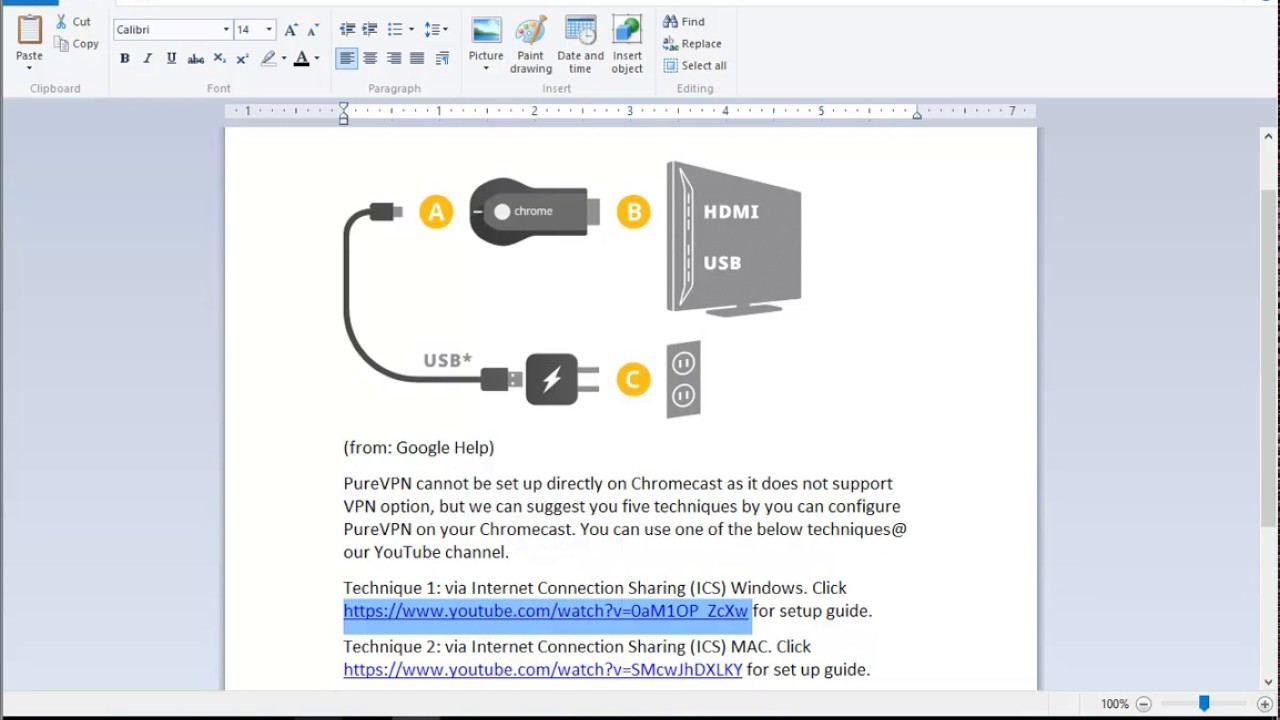The width and height of the screenshot is (1280, 720).
Task: Open the youtube link ending 0aM1OP_ZcXw
Action: click(x=546, y=610)
